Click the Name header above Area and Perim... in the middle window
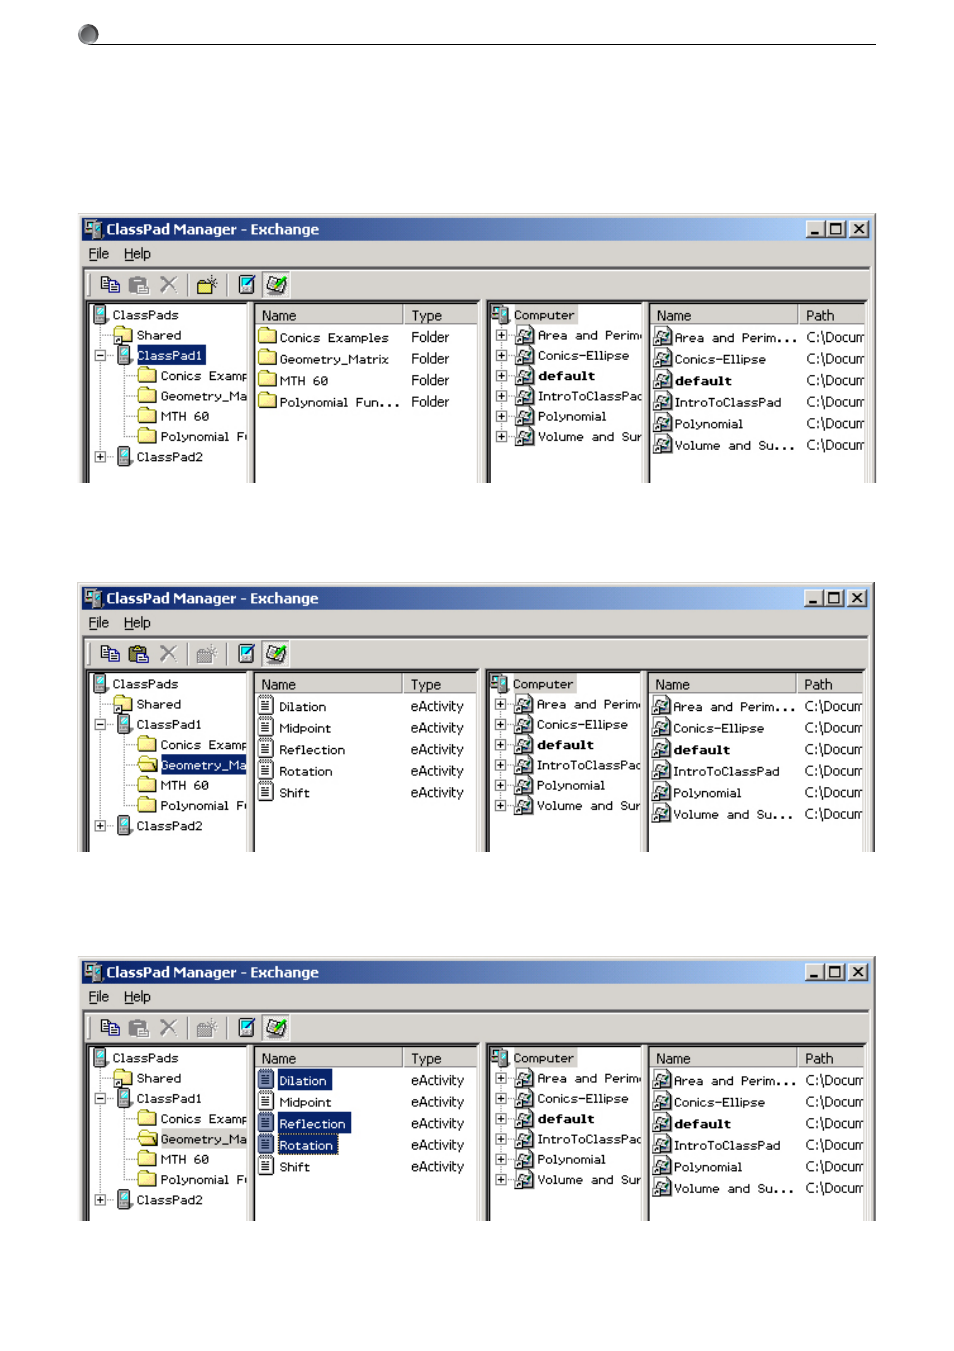The height and width of the screenshot is (1351, 954). tap(723, 684)
